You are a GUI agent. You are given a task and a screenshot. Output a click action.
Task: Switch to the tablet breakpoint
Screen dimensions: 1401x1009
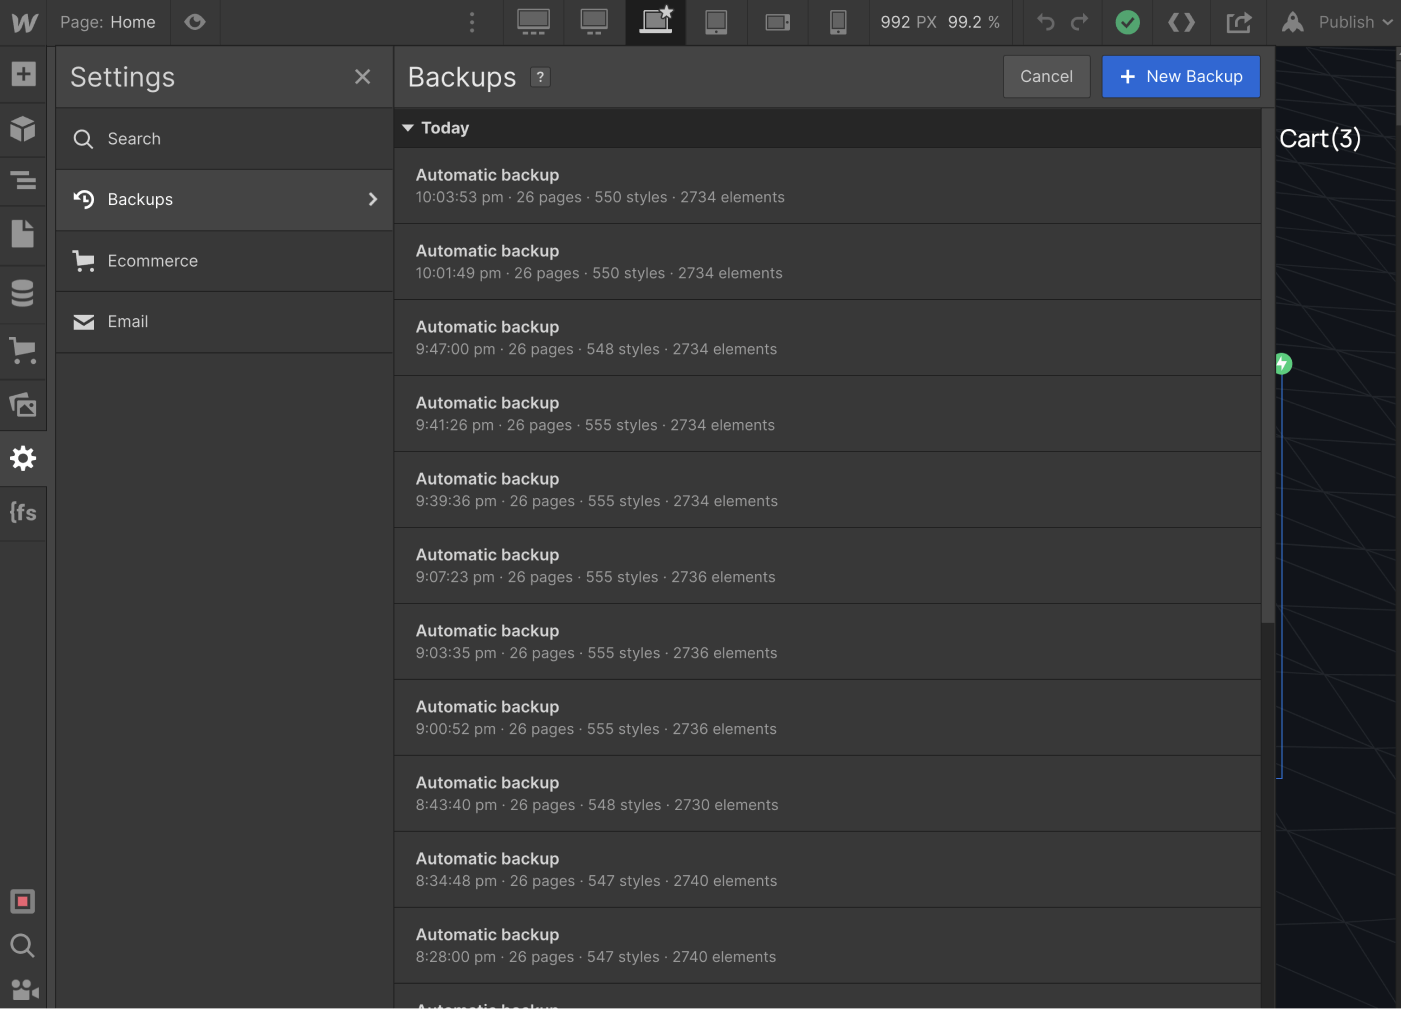tap(716, 22)
